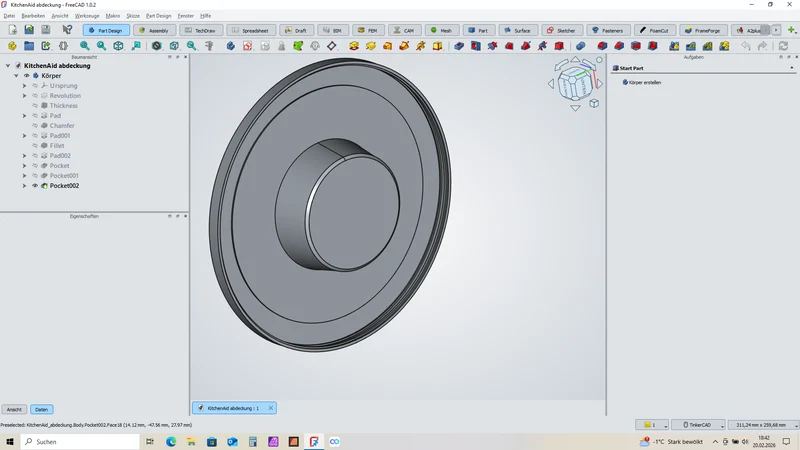
Task: Click the refresh recompute icon
Action: [783, 46]
